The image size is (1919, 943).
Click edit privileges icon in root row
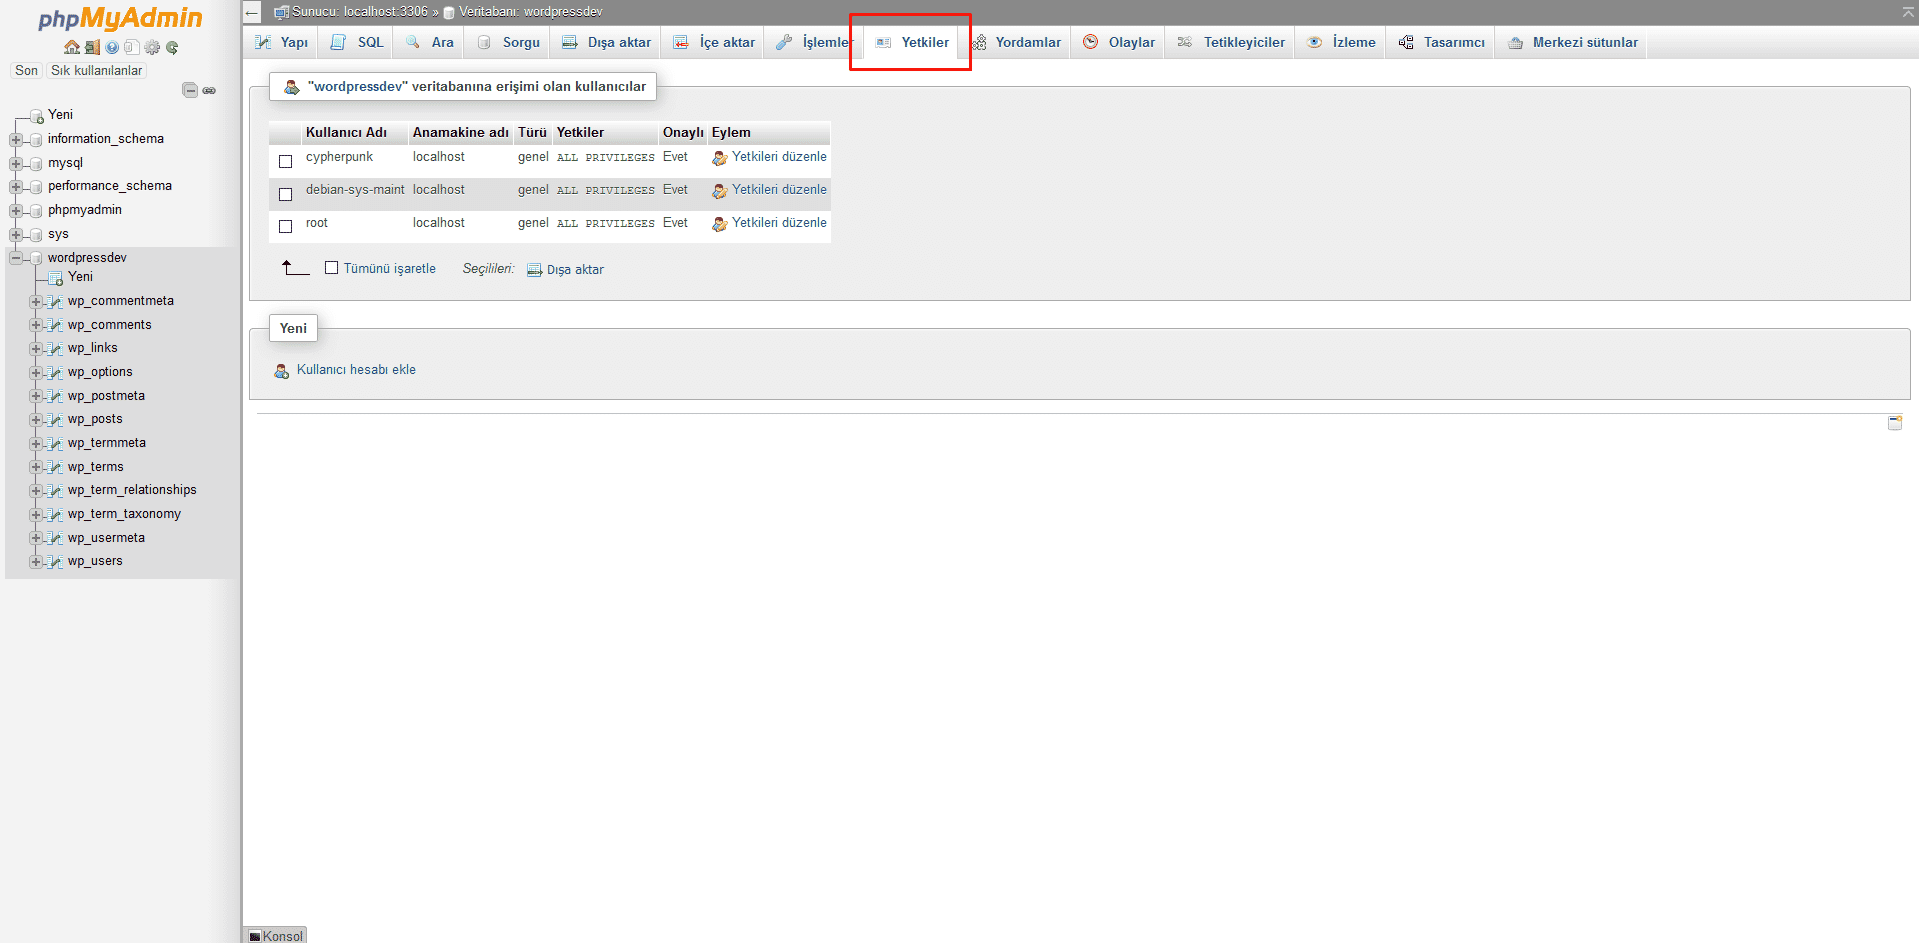[x=719, y=224]
